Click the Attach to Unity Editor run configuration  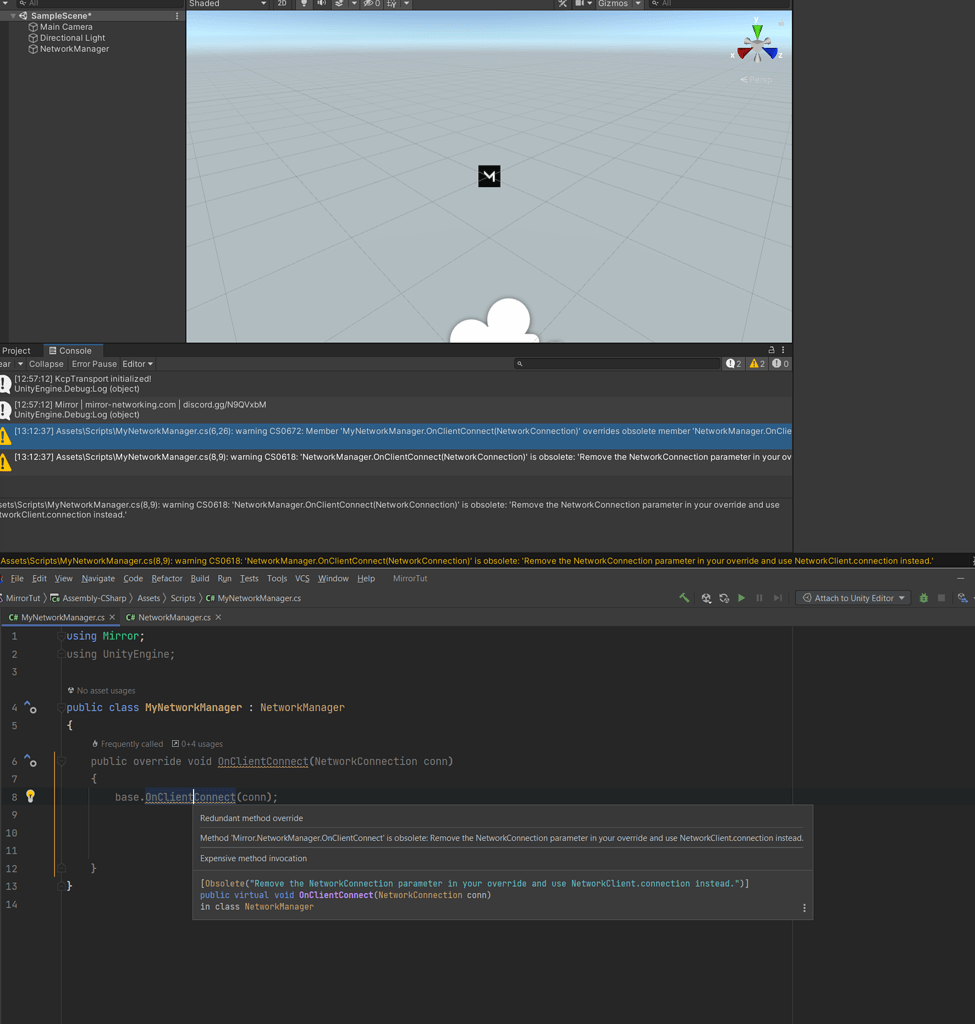(853, 598)
